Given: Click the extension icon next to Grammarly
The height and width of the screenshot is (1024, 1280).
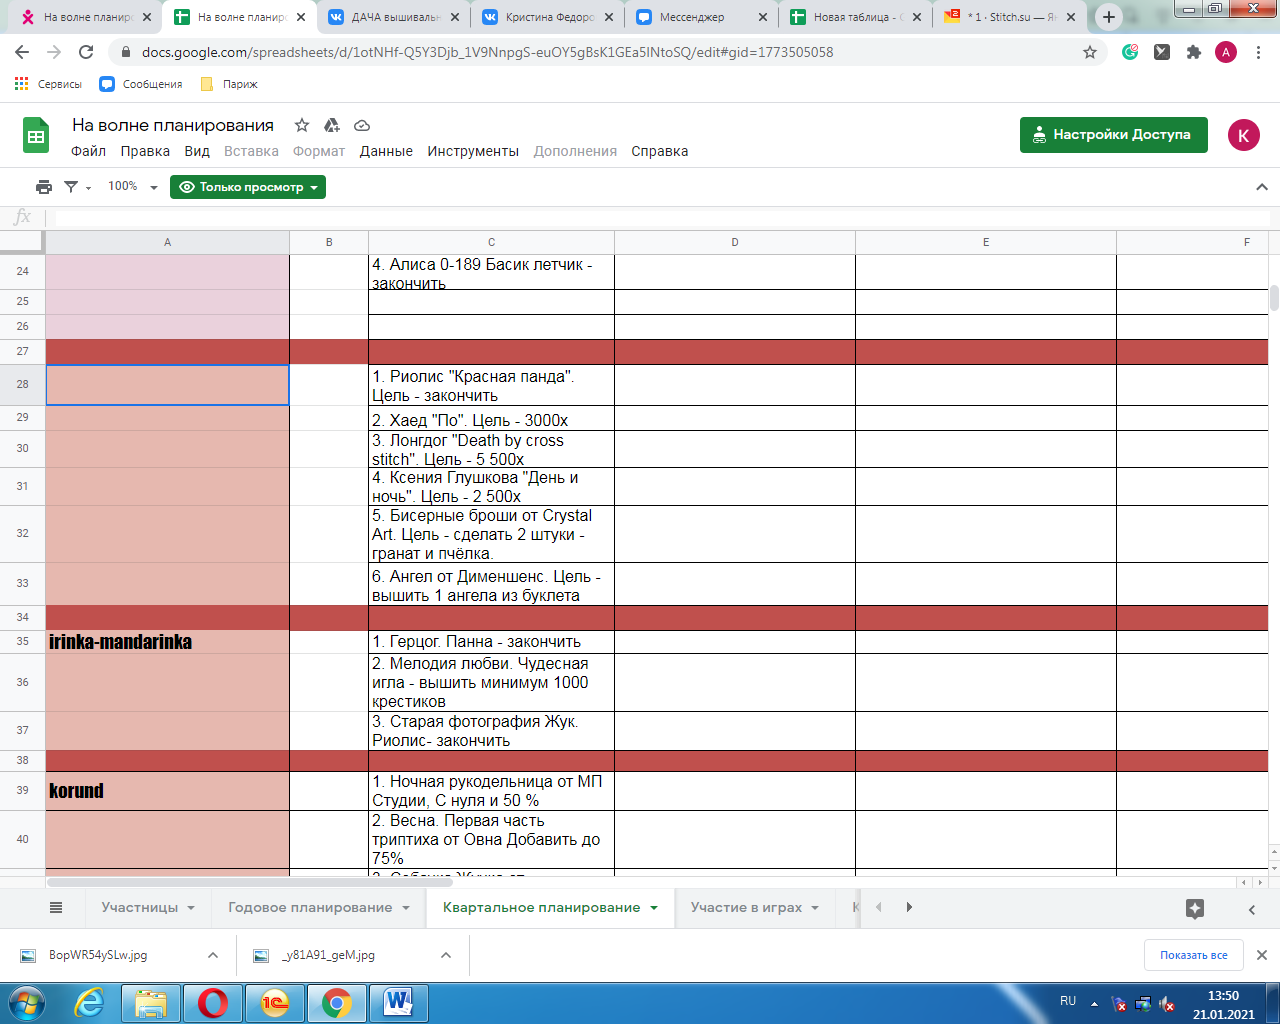Looking at the screenshot, I should coord(1161,52).
